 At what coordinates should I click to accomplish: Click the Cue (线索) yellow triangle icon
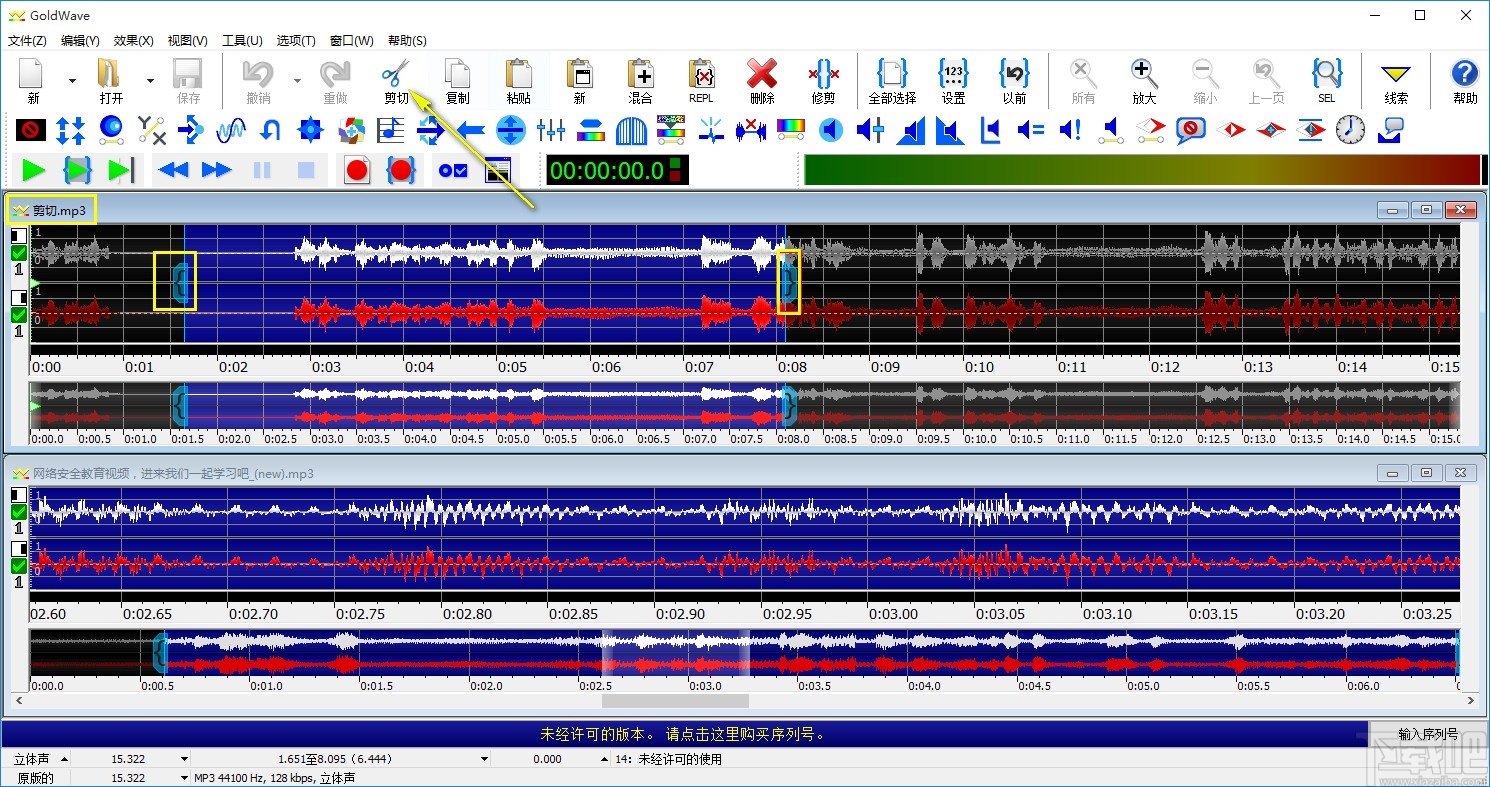[1396, 74]
